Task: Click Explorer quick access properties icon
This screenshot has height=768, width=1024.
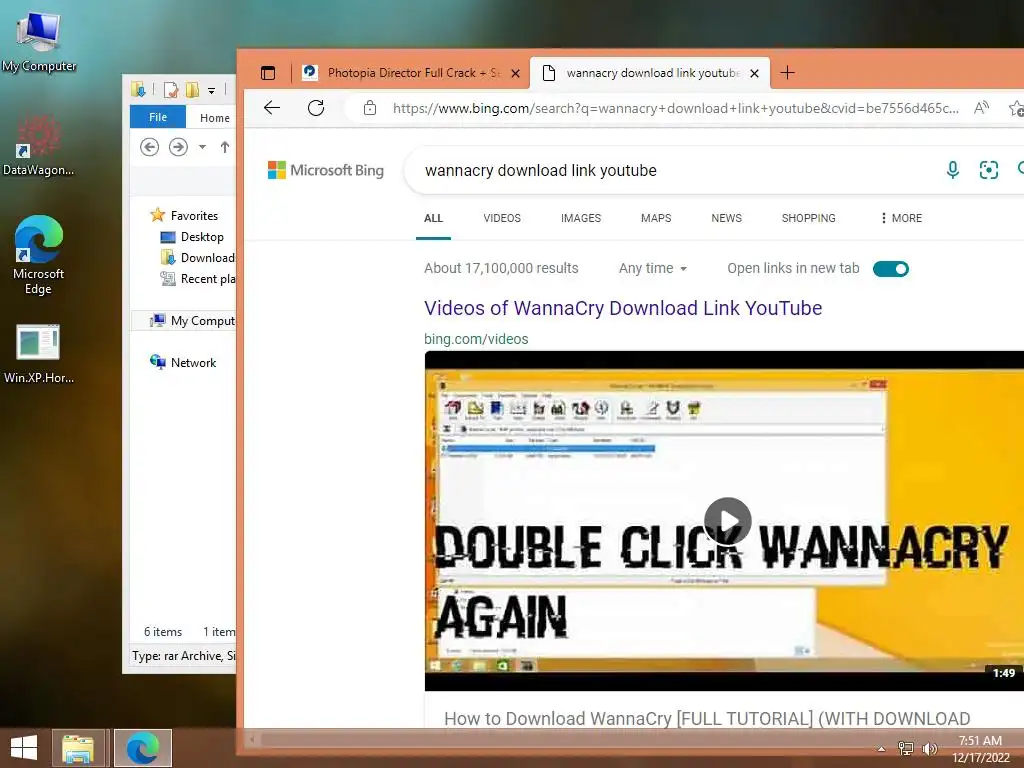Action: click(171, 89)
